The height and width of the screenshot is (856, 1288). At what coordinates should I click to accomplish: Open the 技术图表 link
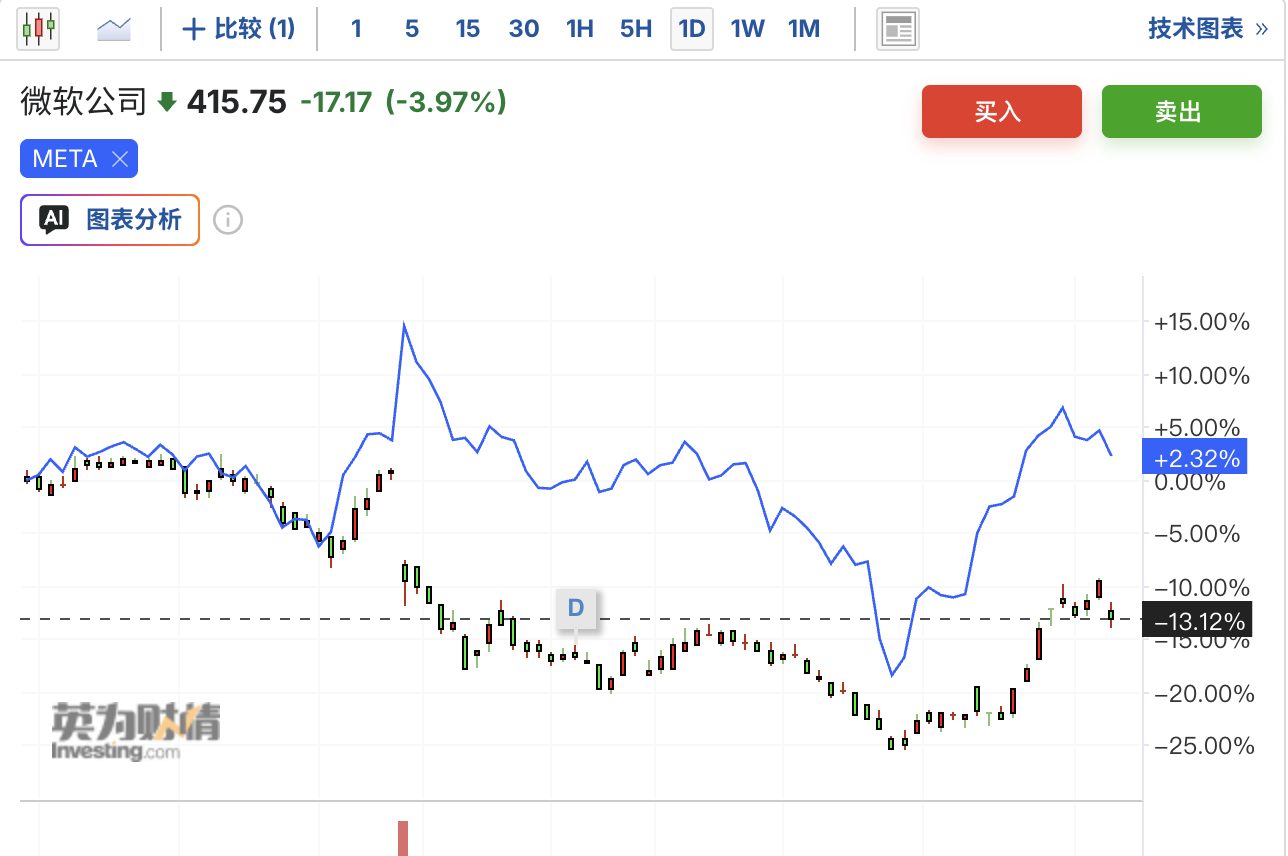1208,29
